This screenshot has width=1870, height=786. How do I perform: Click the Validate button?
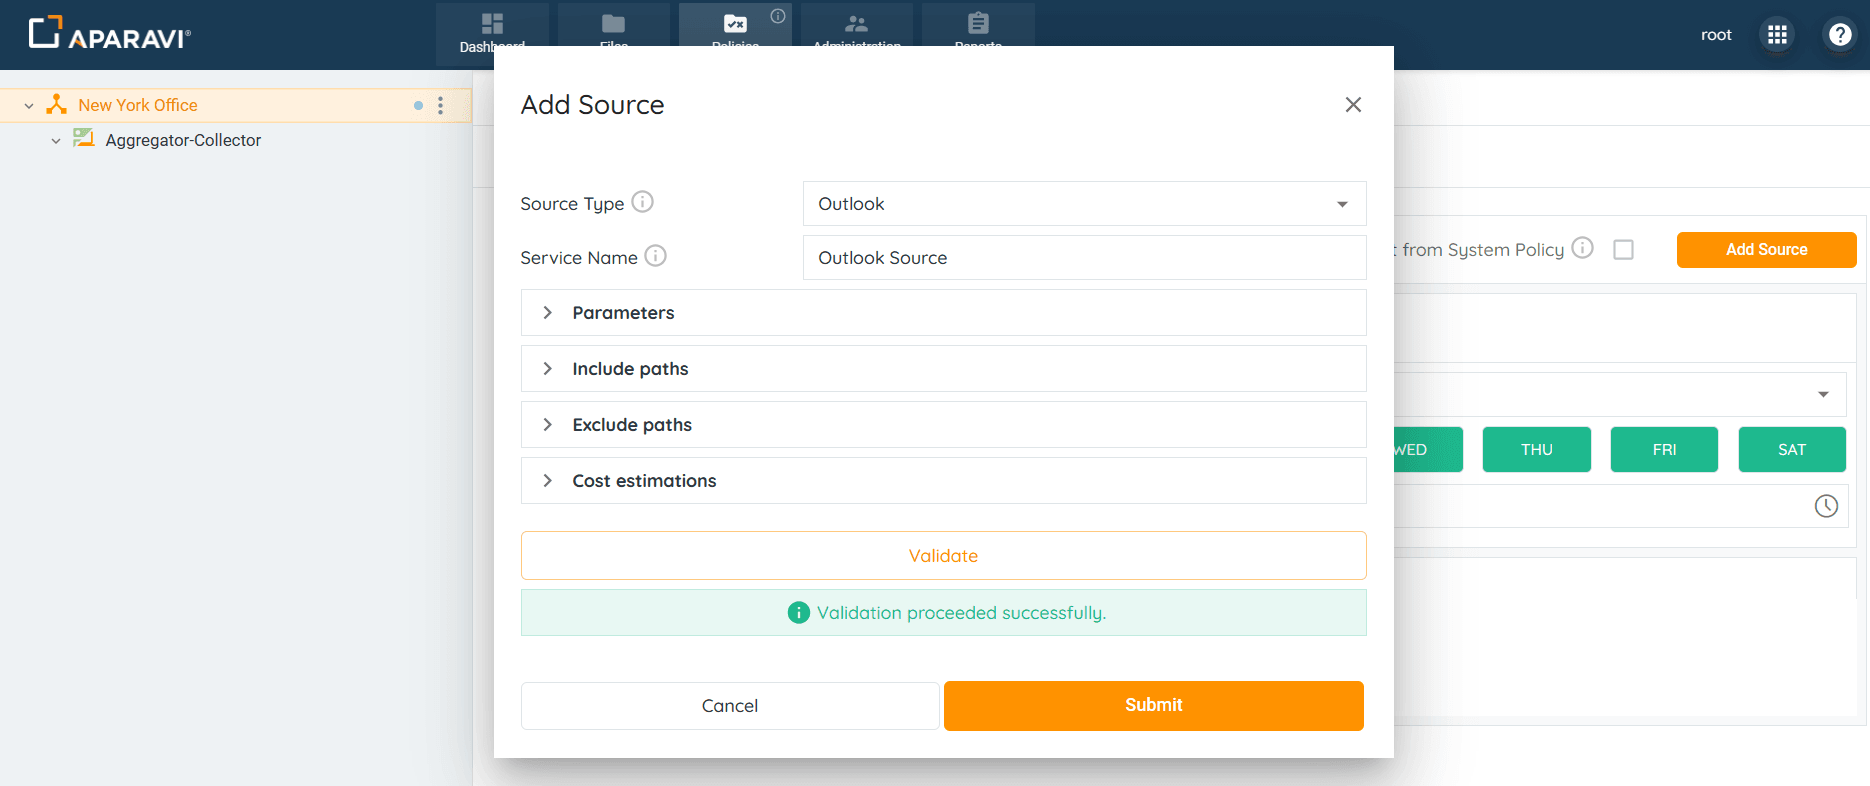(943, 556)
